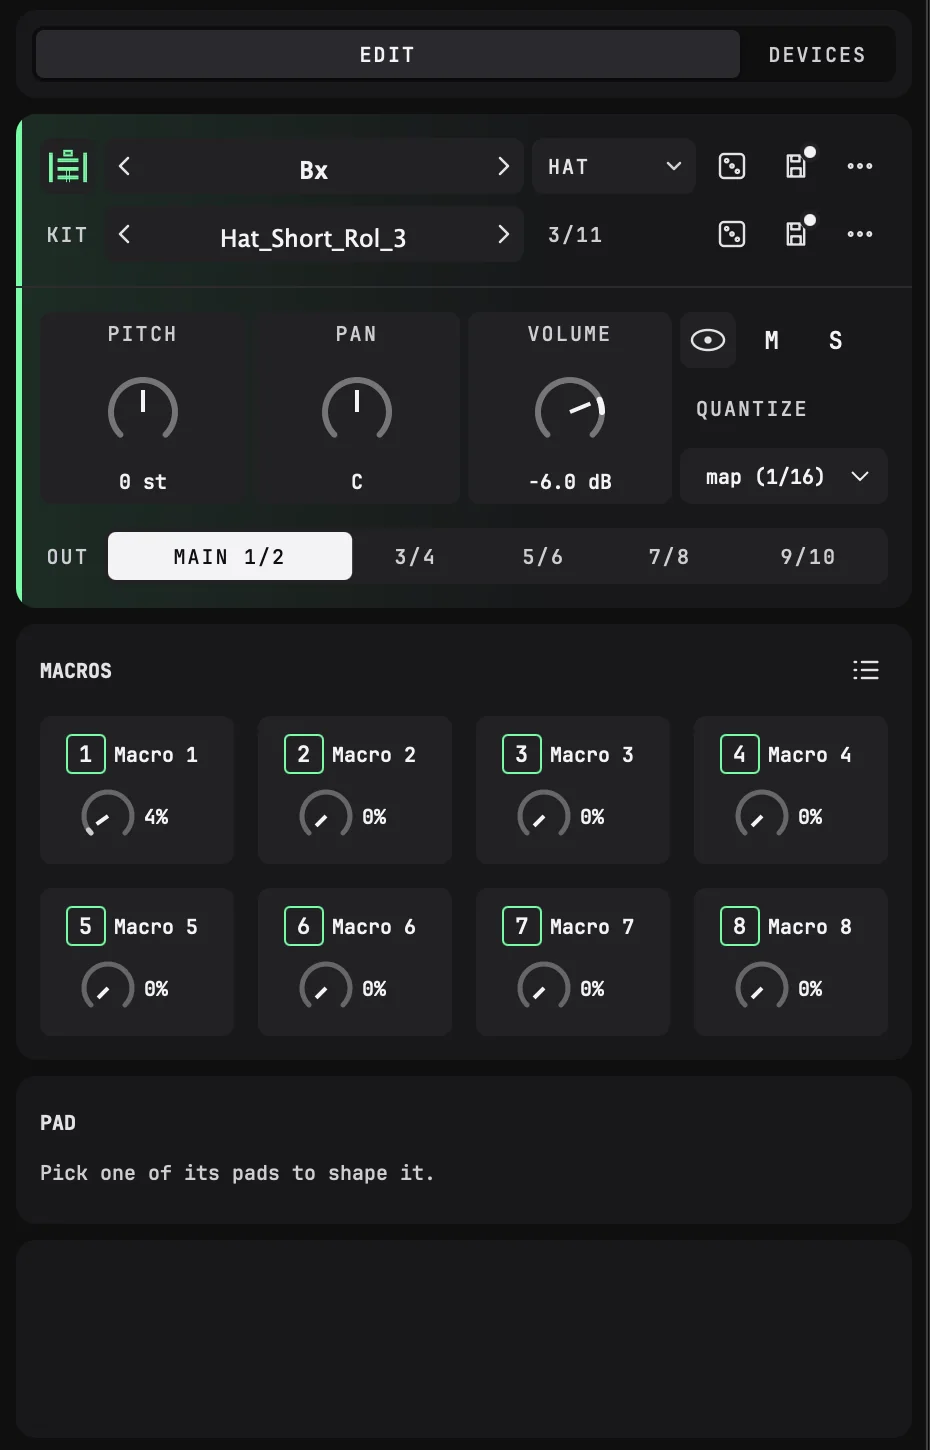Toggle the eye visibility button
This screenshot has height=1450, width=930.
tap(708, 340)
